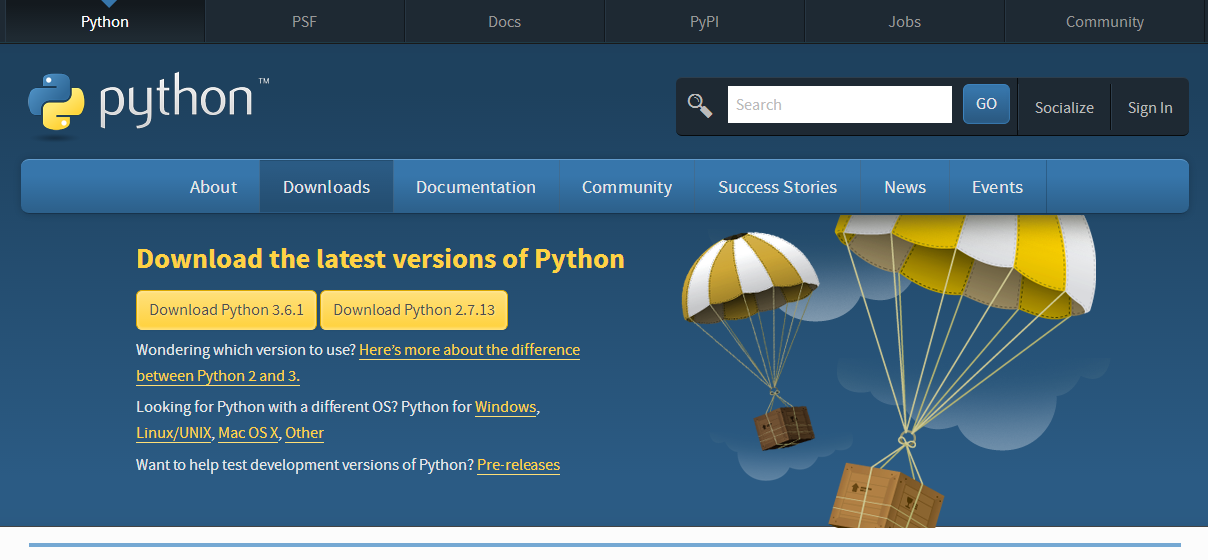This screenshot has height=560, width=1208.
Task: Click the Download Python 2.7.13 button
Action: click(x=414, y=310)
